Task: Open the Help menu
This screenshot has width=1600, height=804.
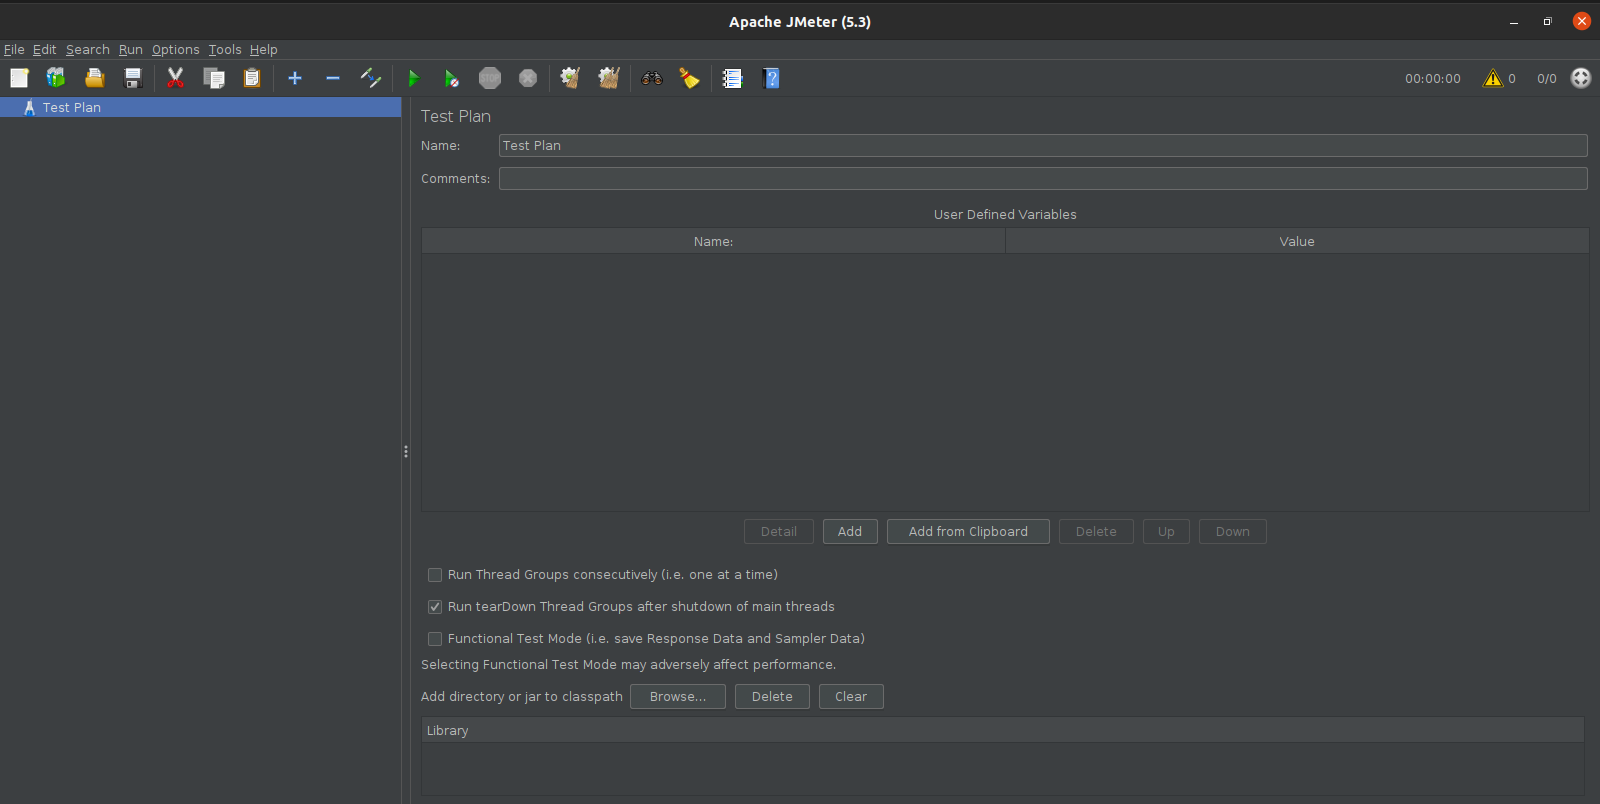Action: click(x=264, y=49)
